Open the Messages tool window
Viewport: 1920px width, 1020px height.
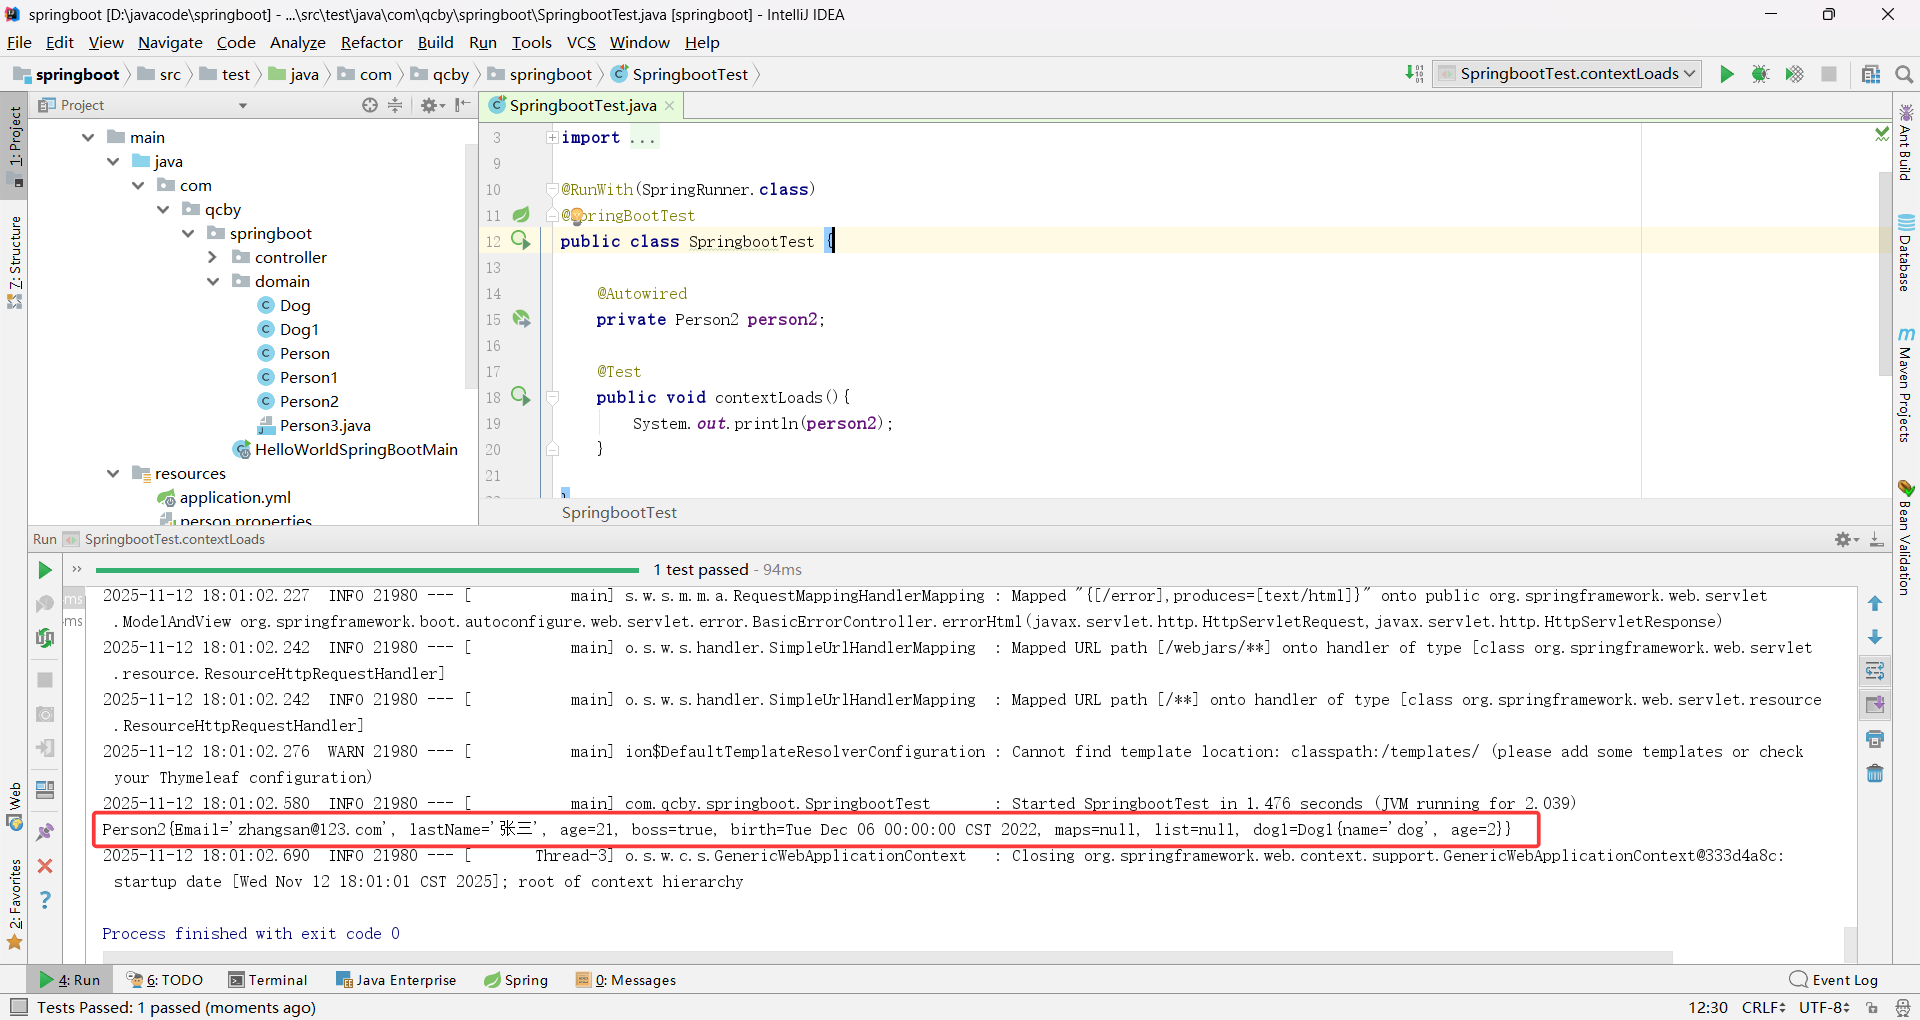coord(626,980)
